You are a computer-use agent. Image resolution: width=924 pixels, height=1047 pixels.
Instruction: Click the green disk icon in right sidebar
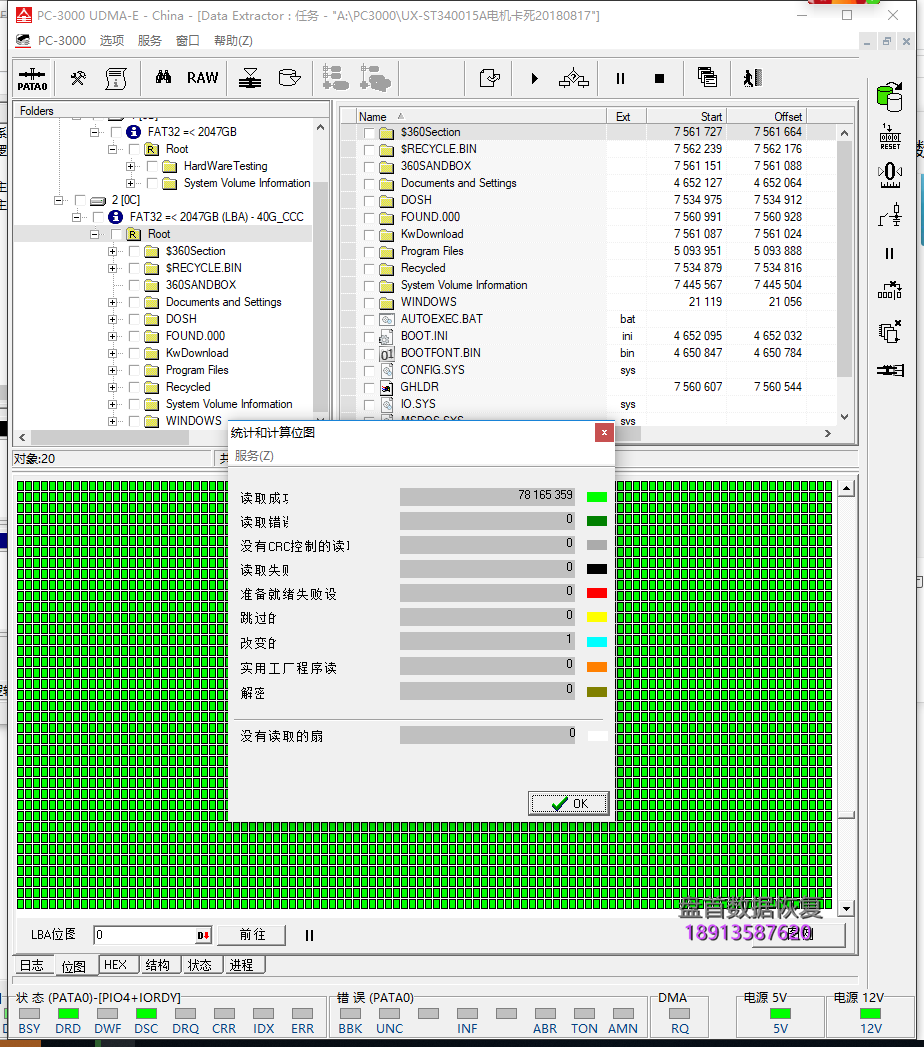[888, 97]
